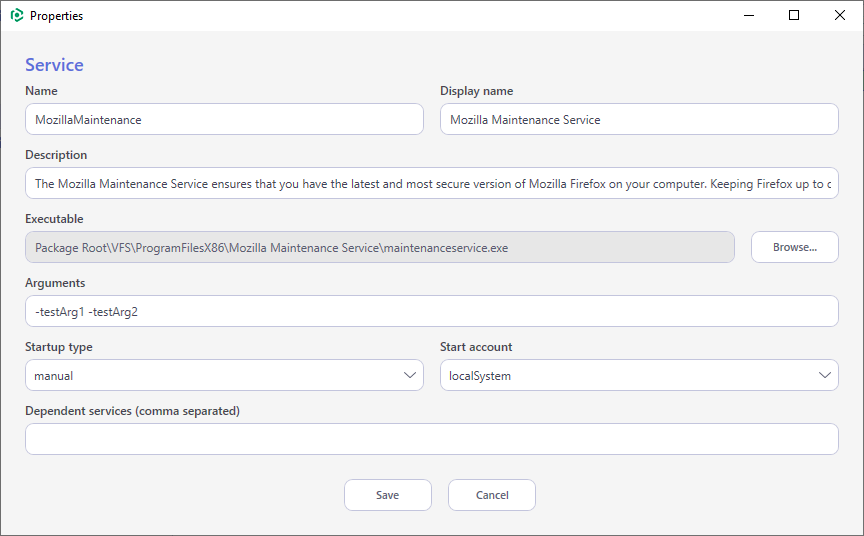Click the Description label
Image resolution: width=864 pixels, height=536 pixels.
[56, 155]
